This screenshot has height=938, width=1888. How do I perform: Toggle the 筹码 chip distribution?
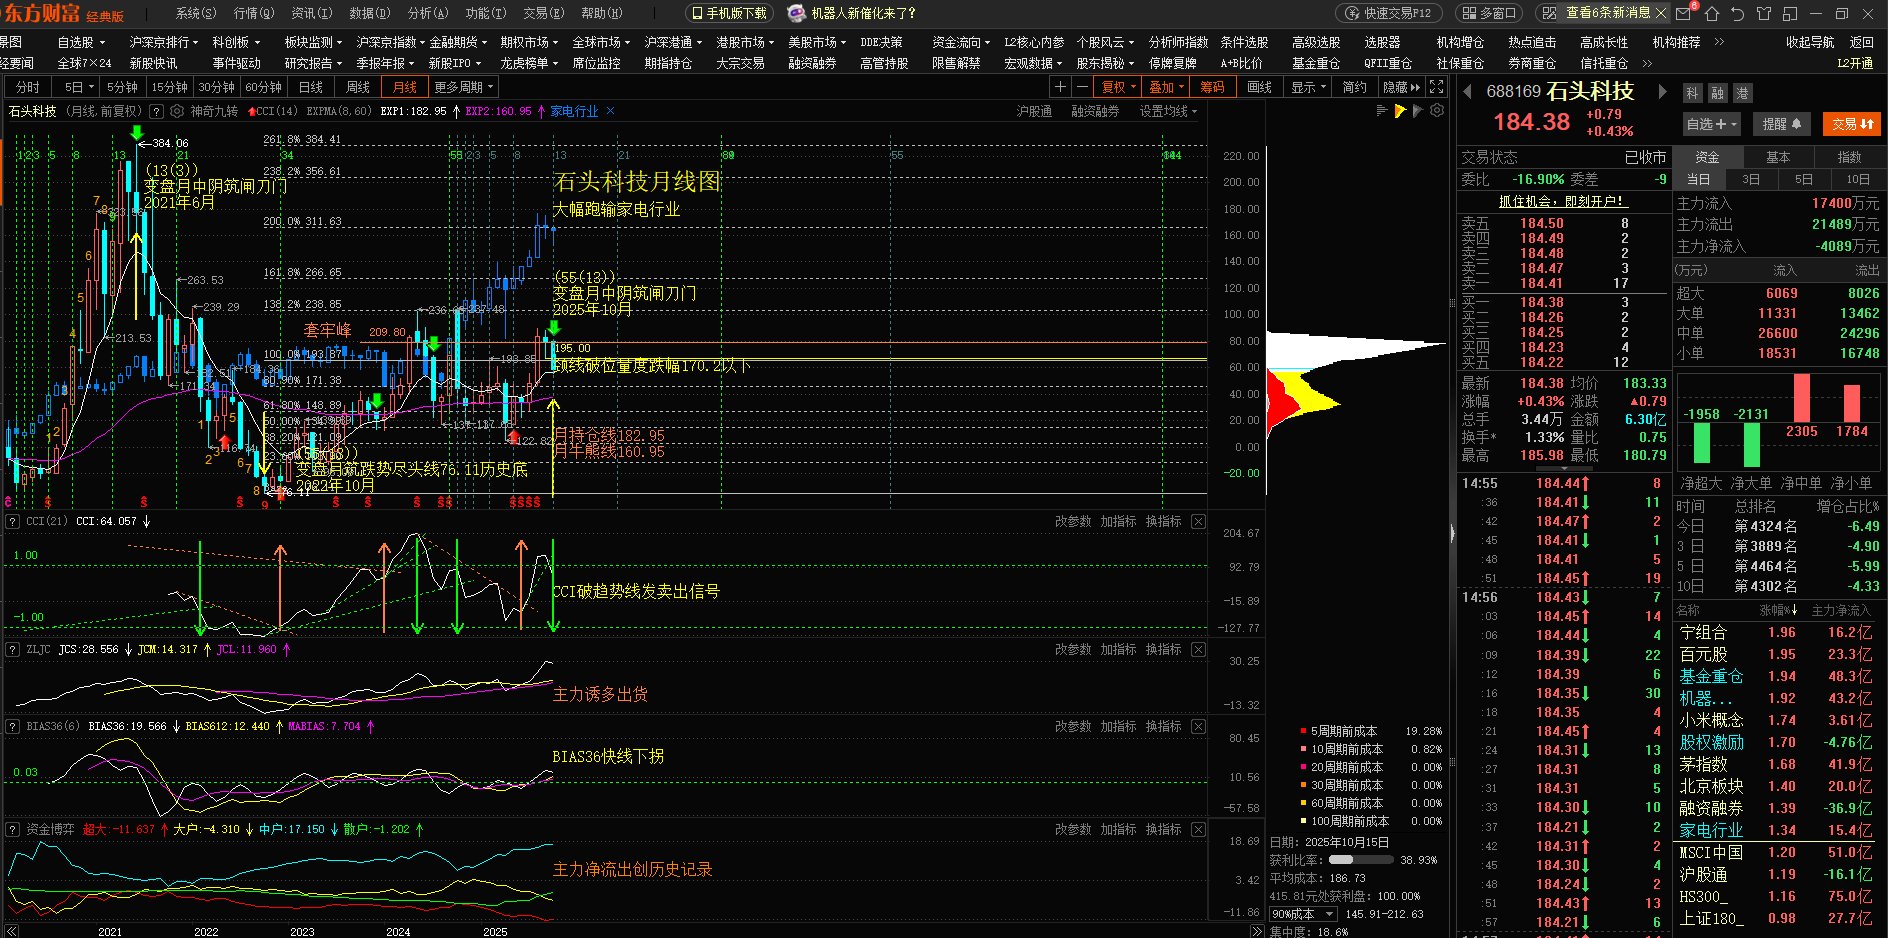pyautogui.click(x=1212, y=87)
